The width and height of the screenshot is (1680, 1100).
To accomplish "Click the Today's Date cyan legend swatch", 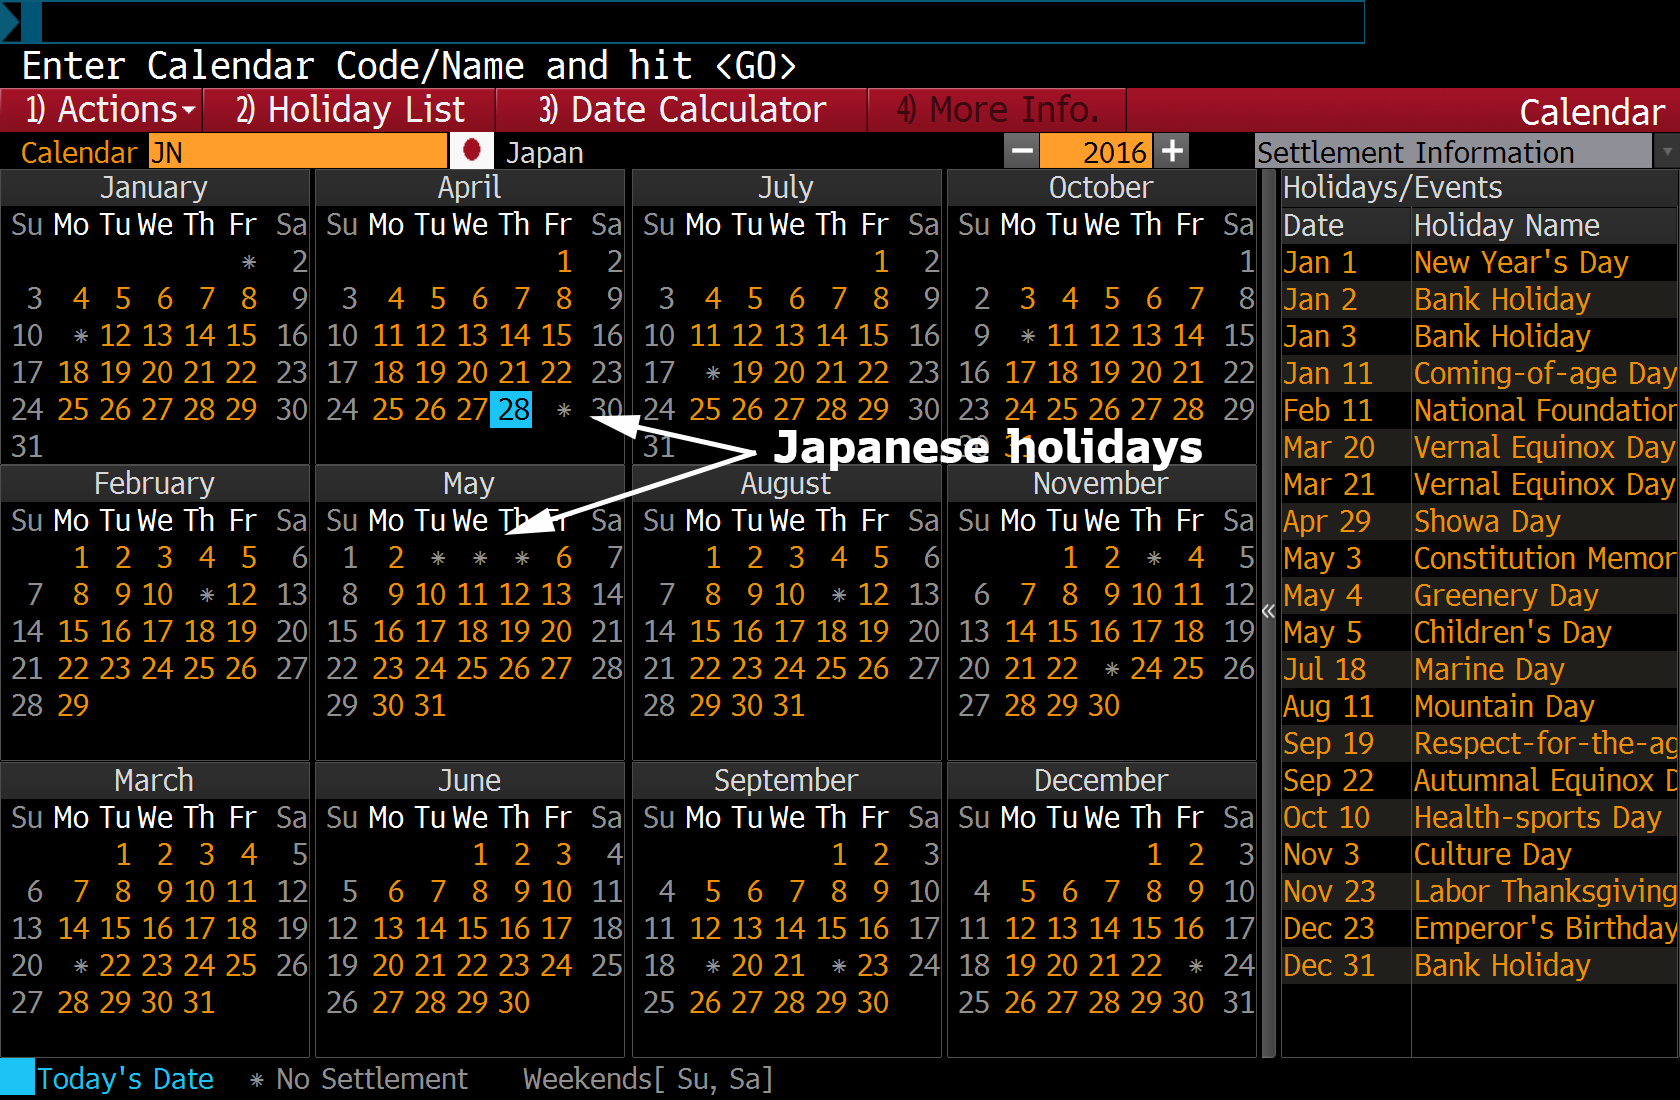I will (17, 1078).
